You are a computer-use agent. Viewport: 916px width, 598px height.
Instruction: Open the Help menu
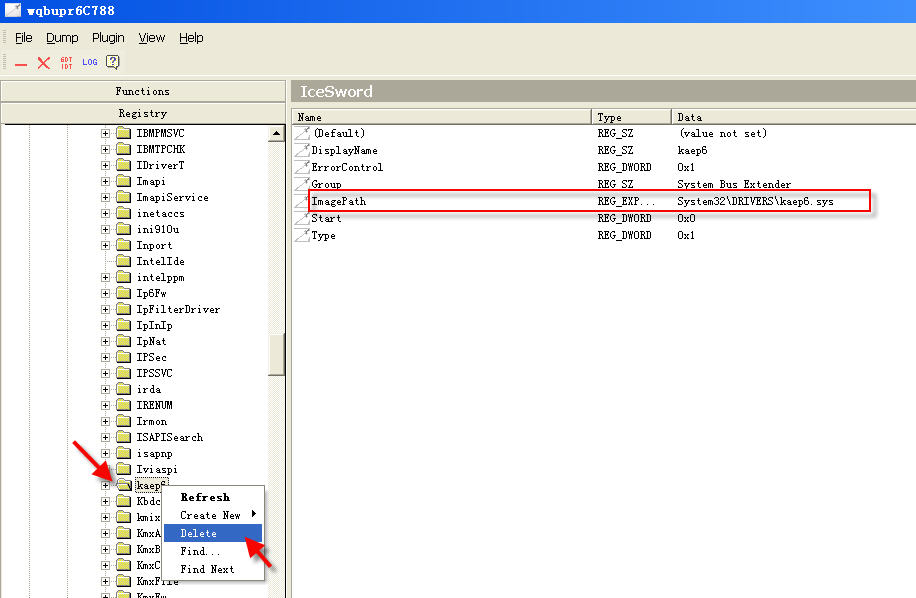click(x=191, y=38)
